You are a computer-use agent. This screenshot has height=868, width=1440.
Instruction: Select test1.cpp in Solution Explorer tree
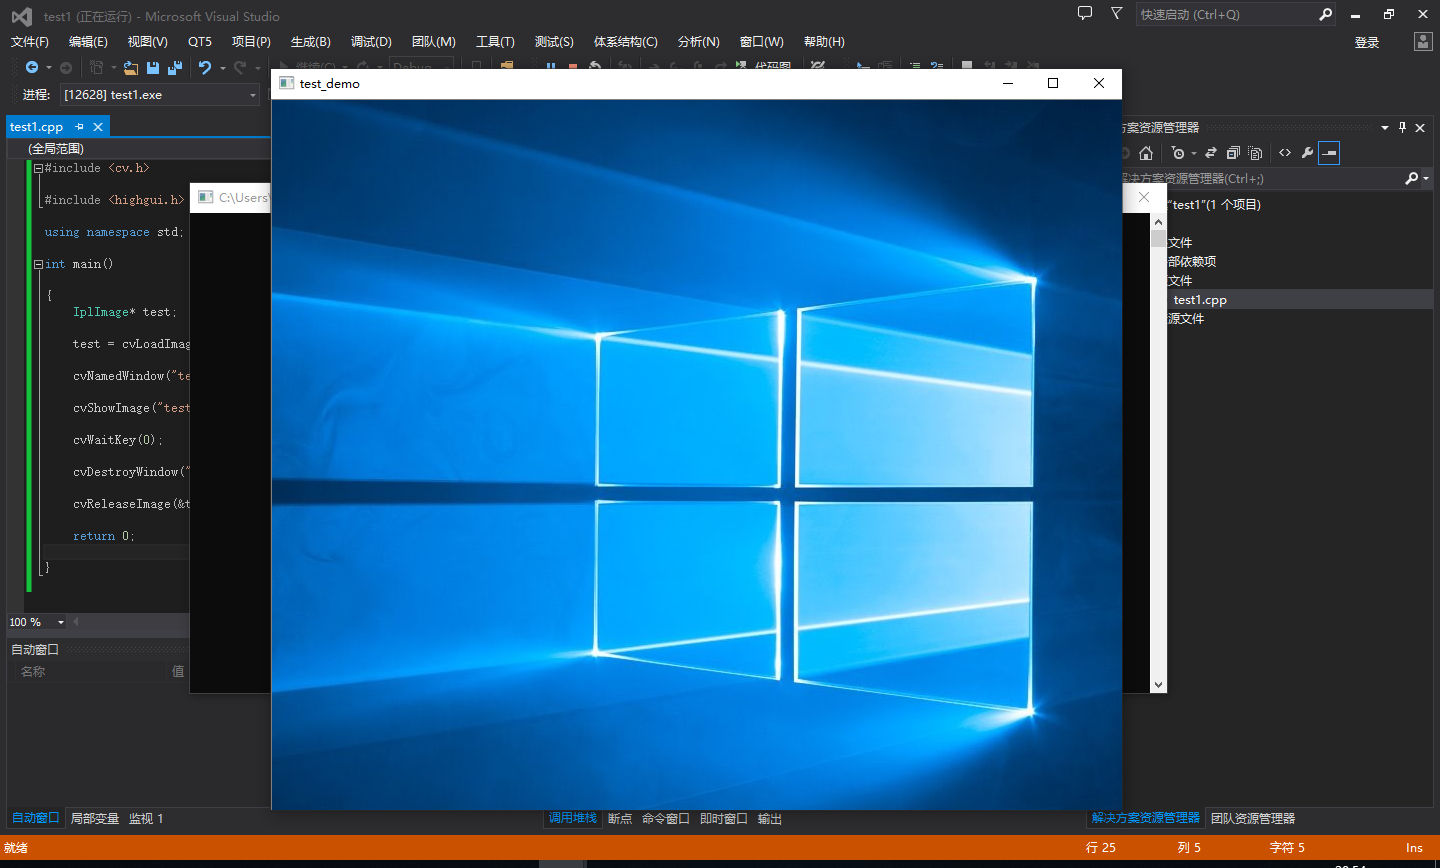[x=1200, y=299]
